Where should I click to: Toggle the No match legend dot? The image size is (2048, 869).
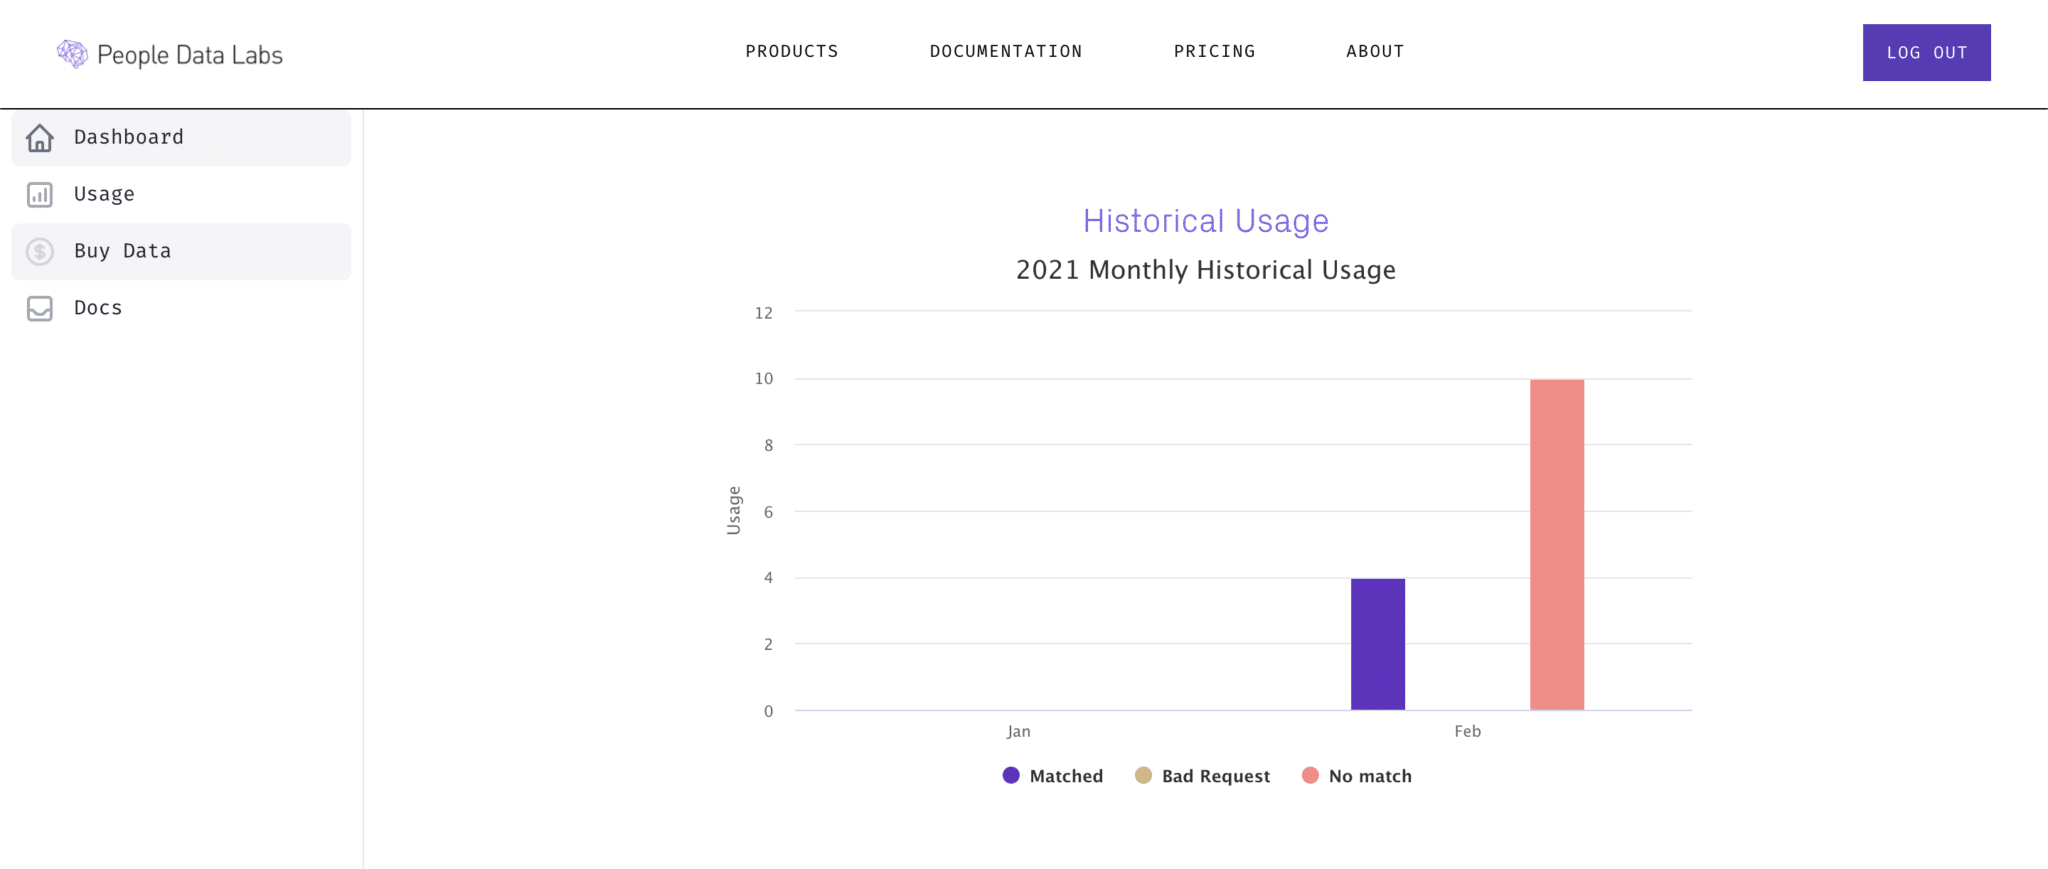[x=1310, y=775]
